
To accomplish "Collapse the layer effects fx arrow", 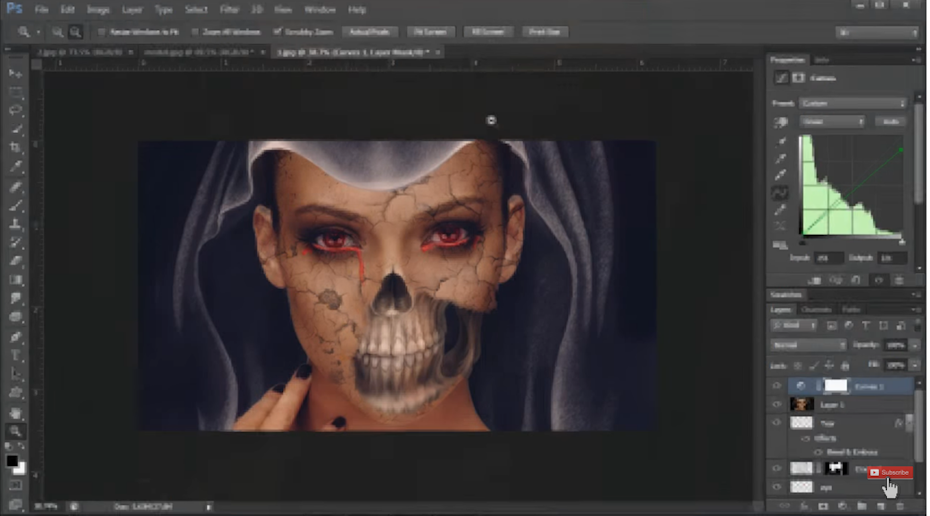I will (909, 423).
